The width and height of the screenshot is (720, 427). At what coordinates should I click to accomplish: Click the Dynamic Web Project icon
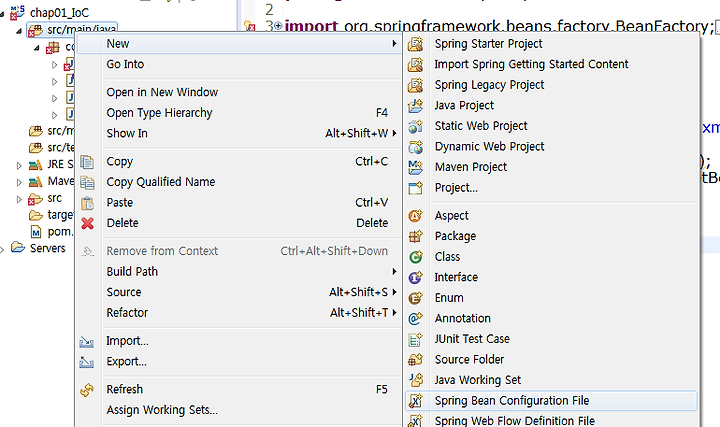[x=416, y=146]
